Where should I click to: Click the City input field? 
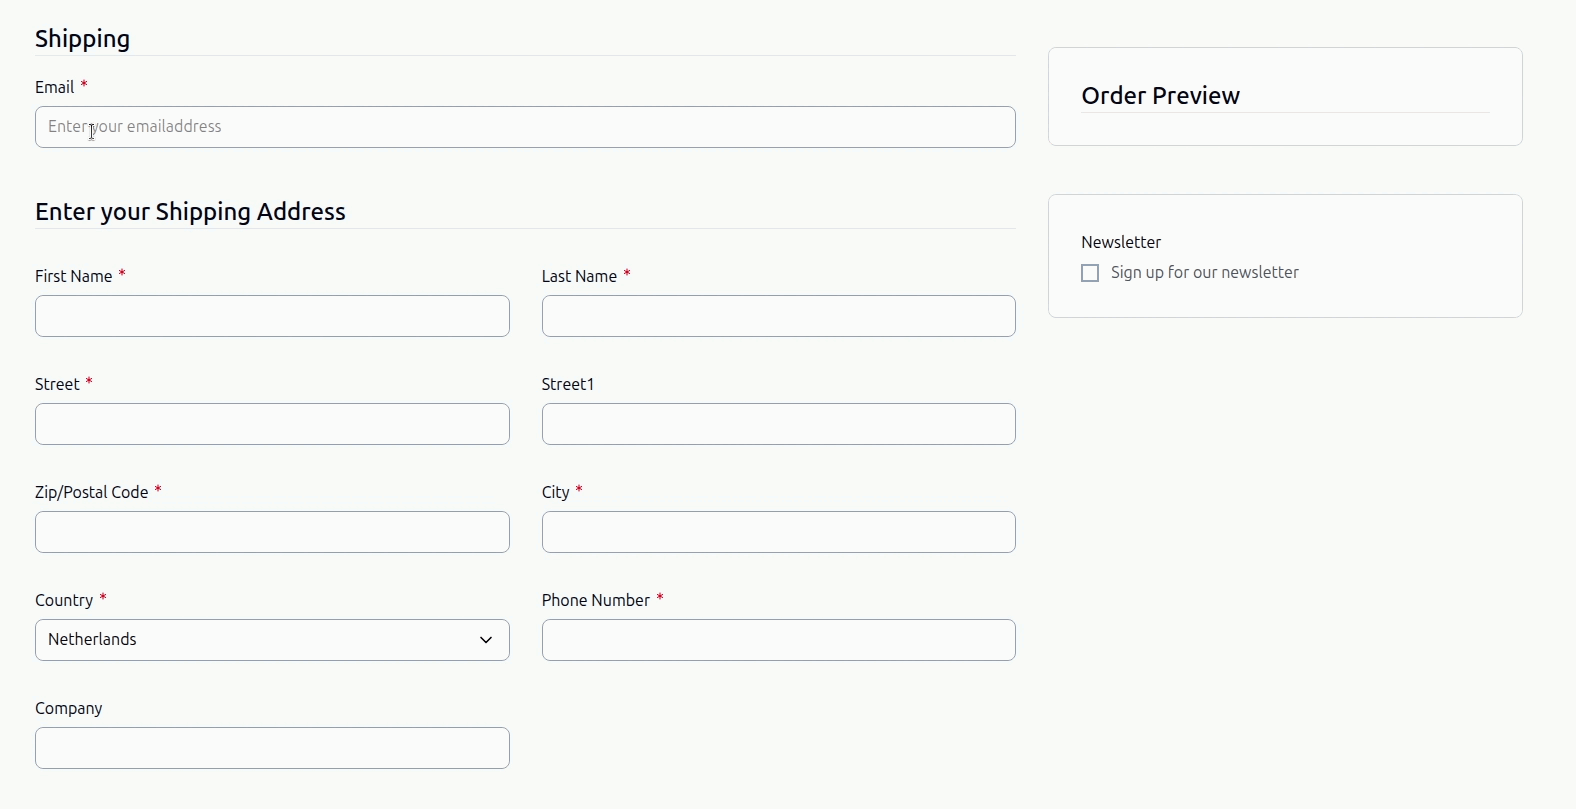point(778,532)
